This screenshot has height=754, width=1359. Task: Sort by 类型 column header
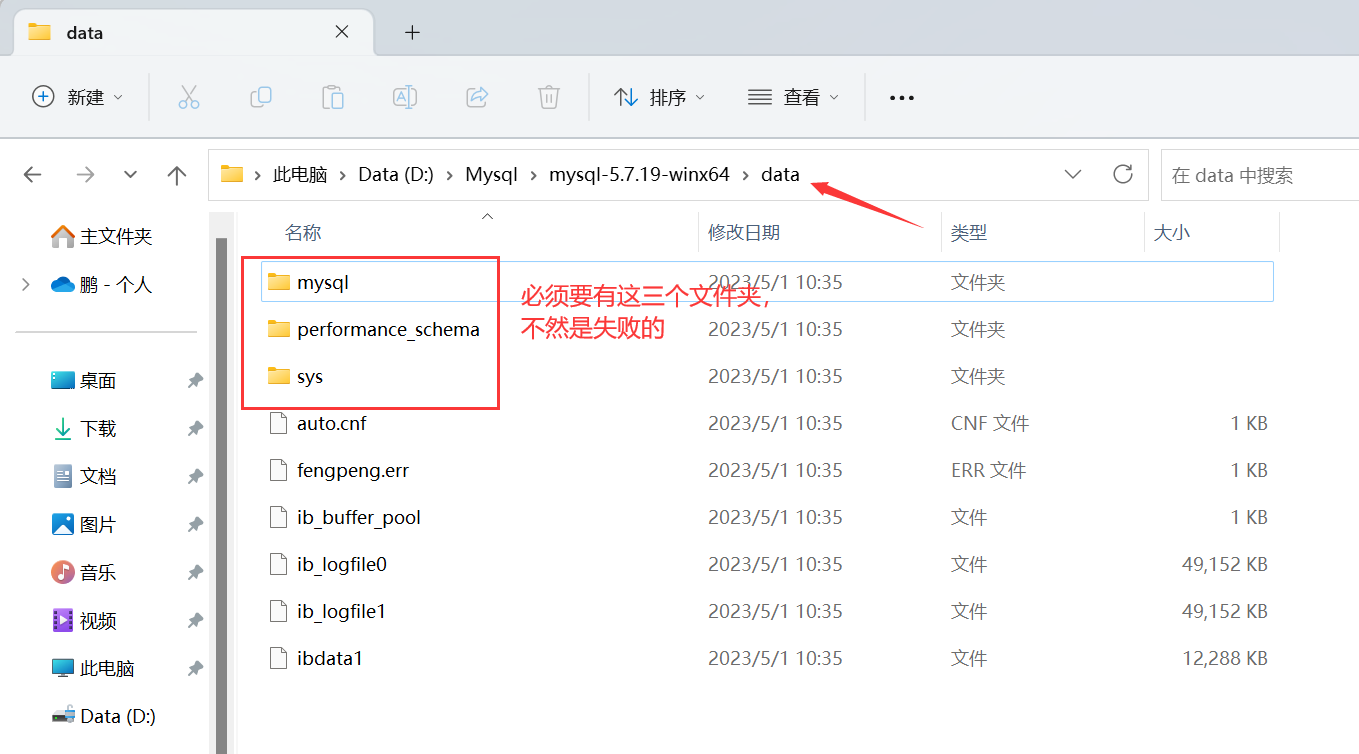point(969,233)
